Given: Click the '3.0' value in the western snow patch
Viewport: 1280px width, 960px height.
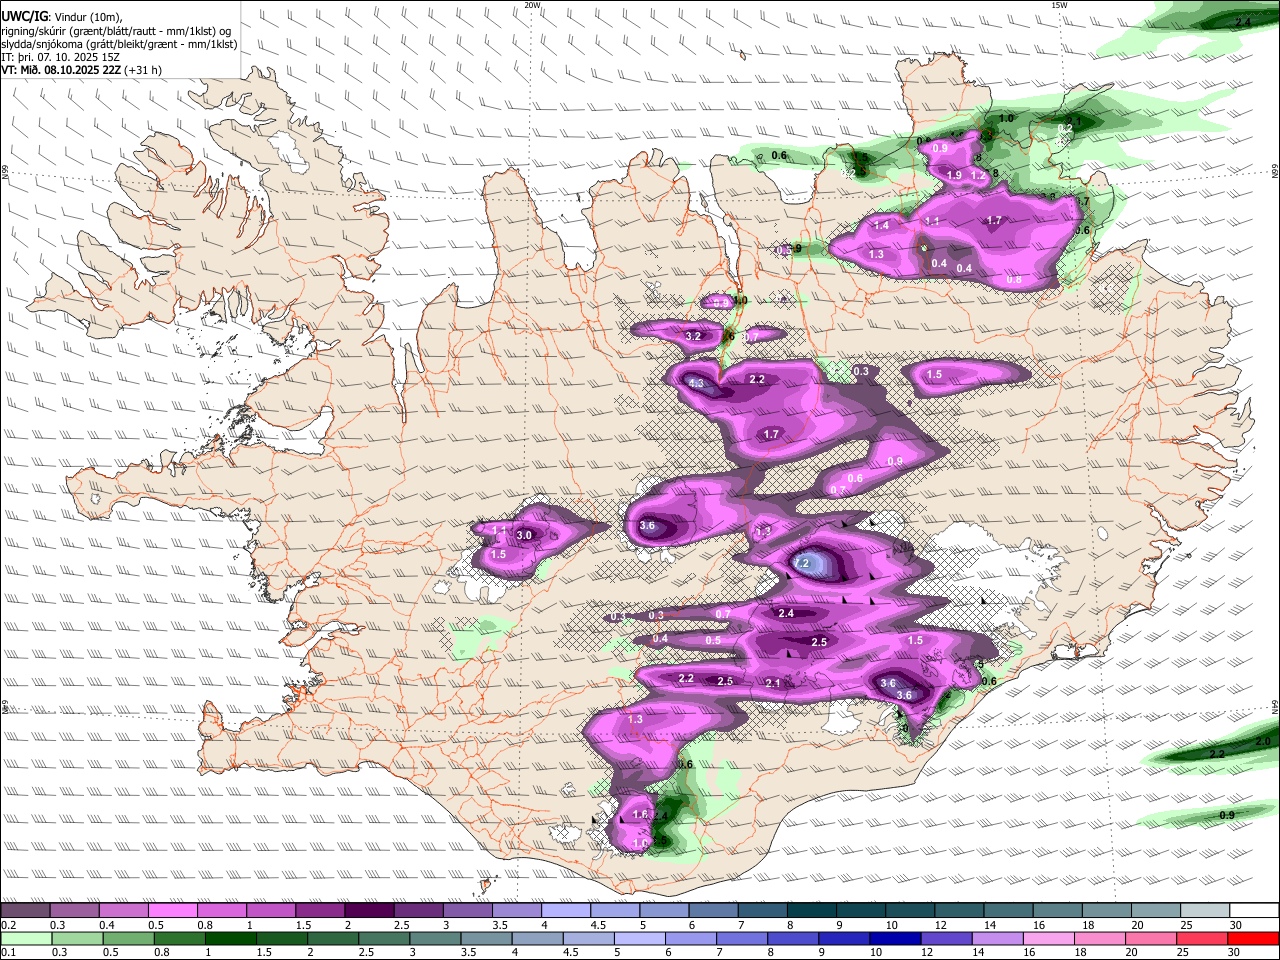Looking at the screenshot, I should pos(523,536).
